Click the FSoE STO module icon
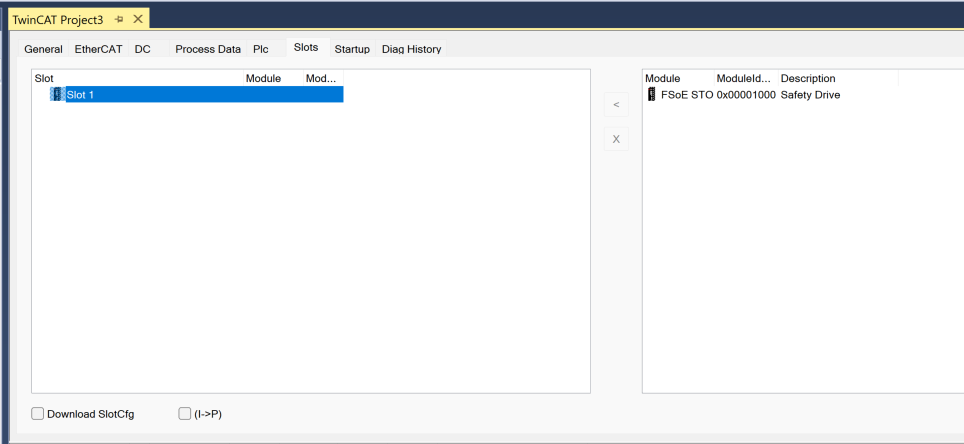 click(652, 95)
